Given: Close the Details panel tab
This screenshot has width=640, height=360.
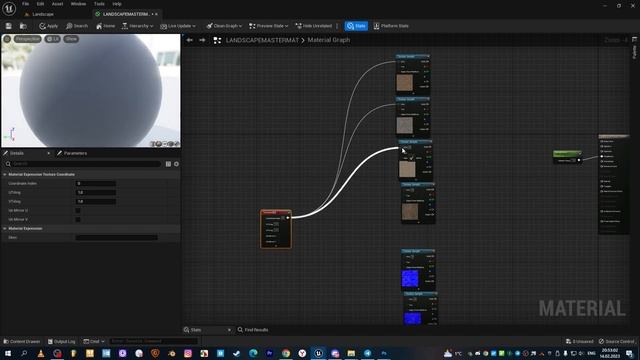Looking at the screenshot, I should pyautogui.click(x=49, y=153).
